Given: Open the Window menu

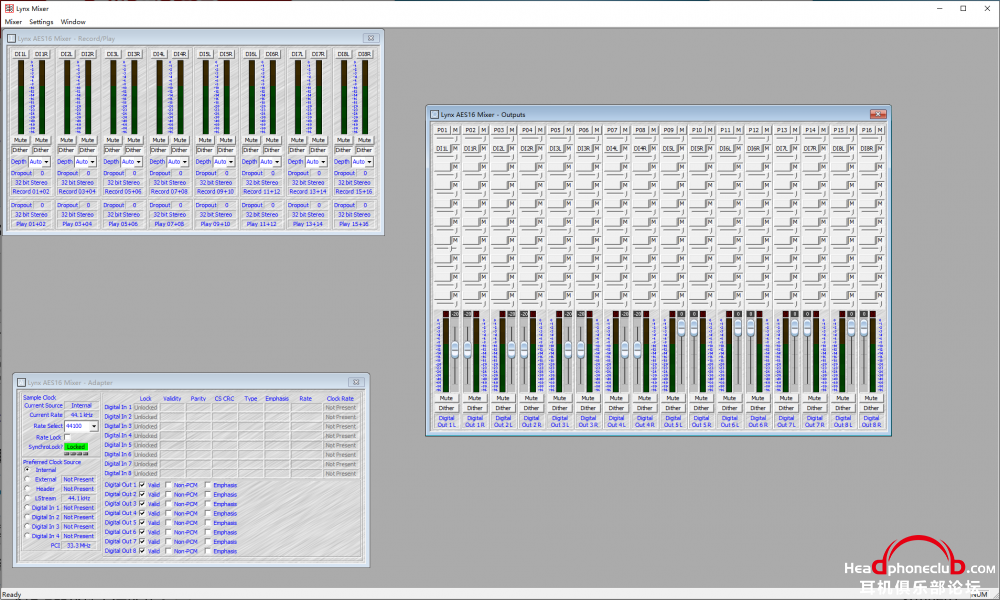Looking at the screenshot, I should (73, 22).
